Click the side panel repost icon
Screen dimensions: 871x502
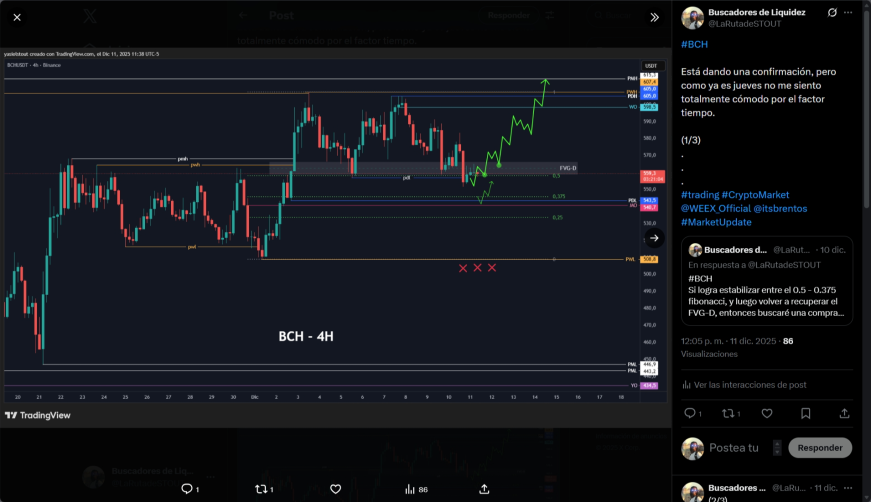pos(728,413)
